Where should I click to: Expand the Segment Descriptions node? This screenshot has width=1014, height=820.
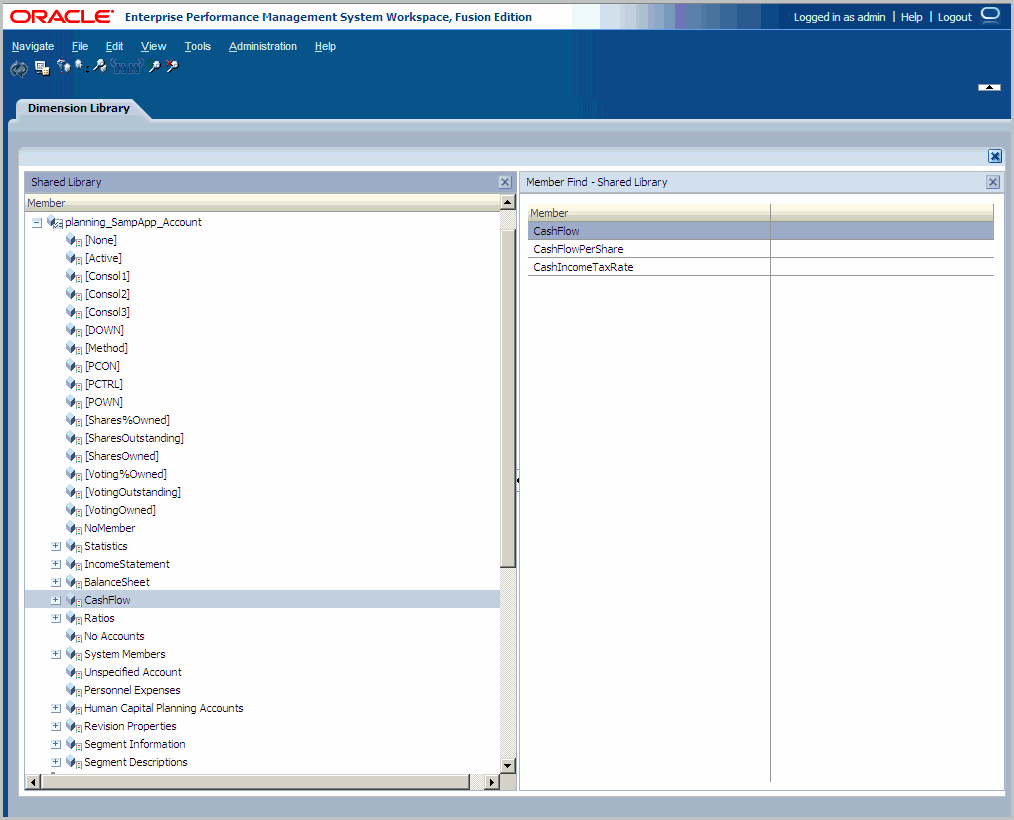56,762
